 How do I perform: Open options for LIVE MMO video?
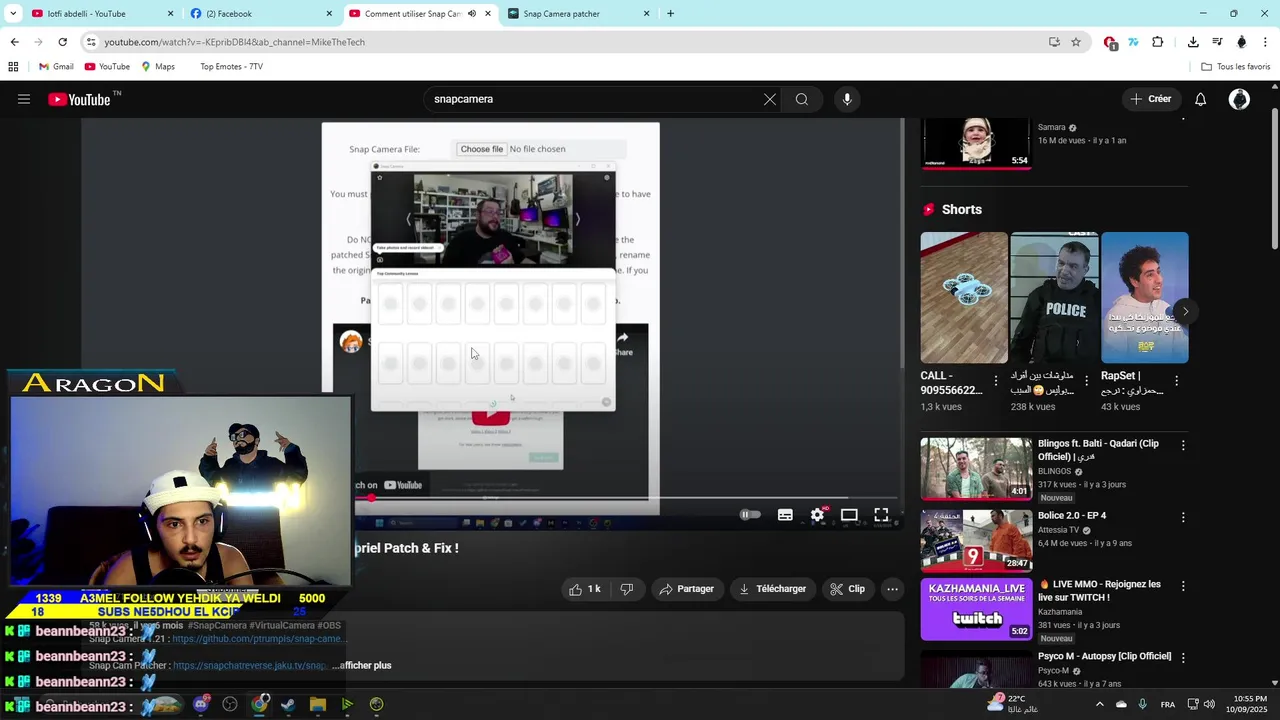click(1183, 586)
